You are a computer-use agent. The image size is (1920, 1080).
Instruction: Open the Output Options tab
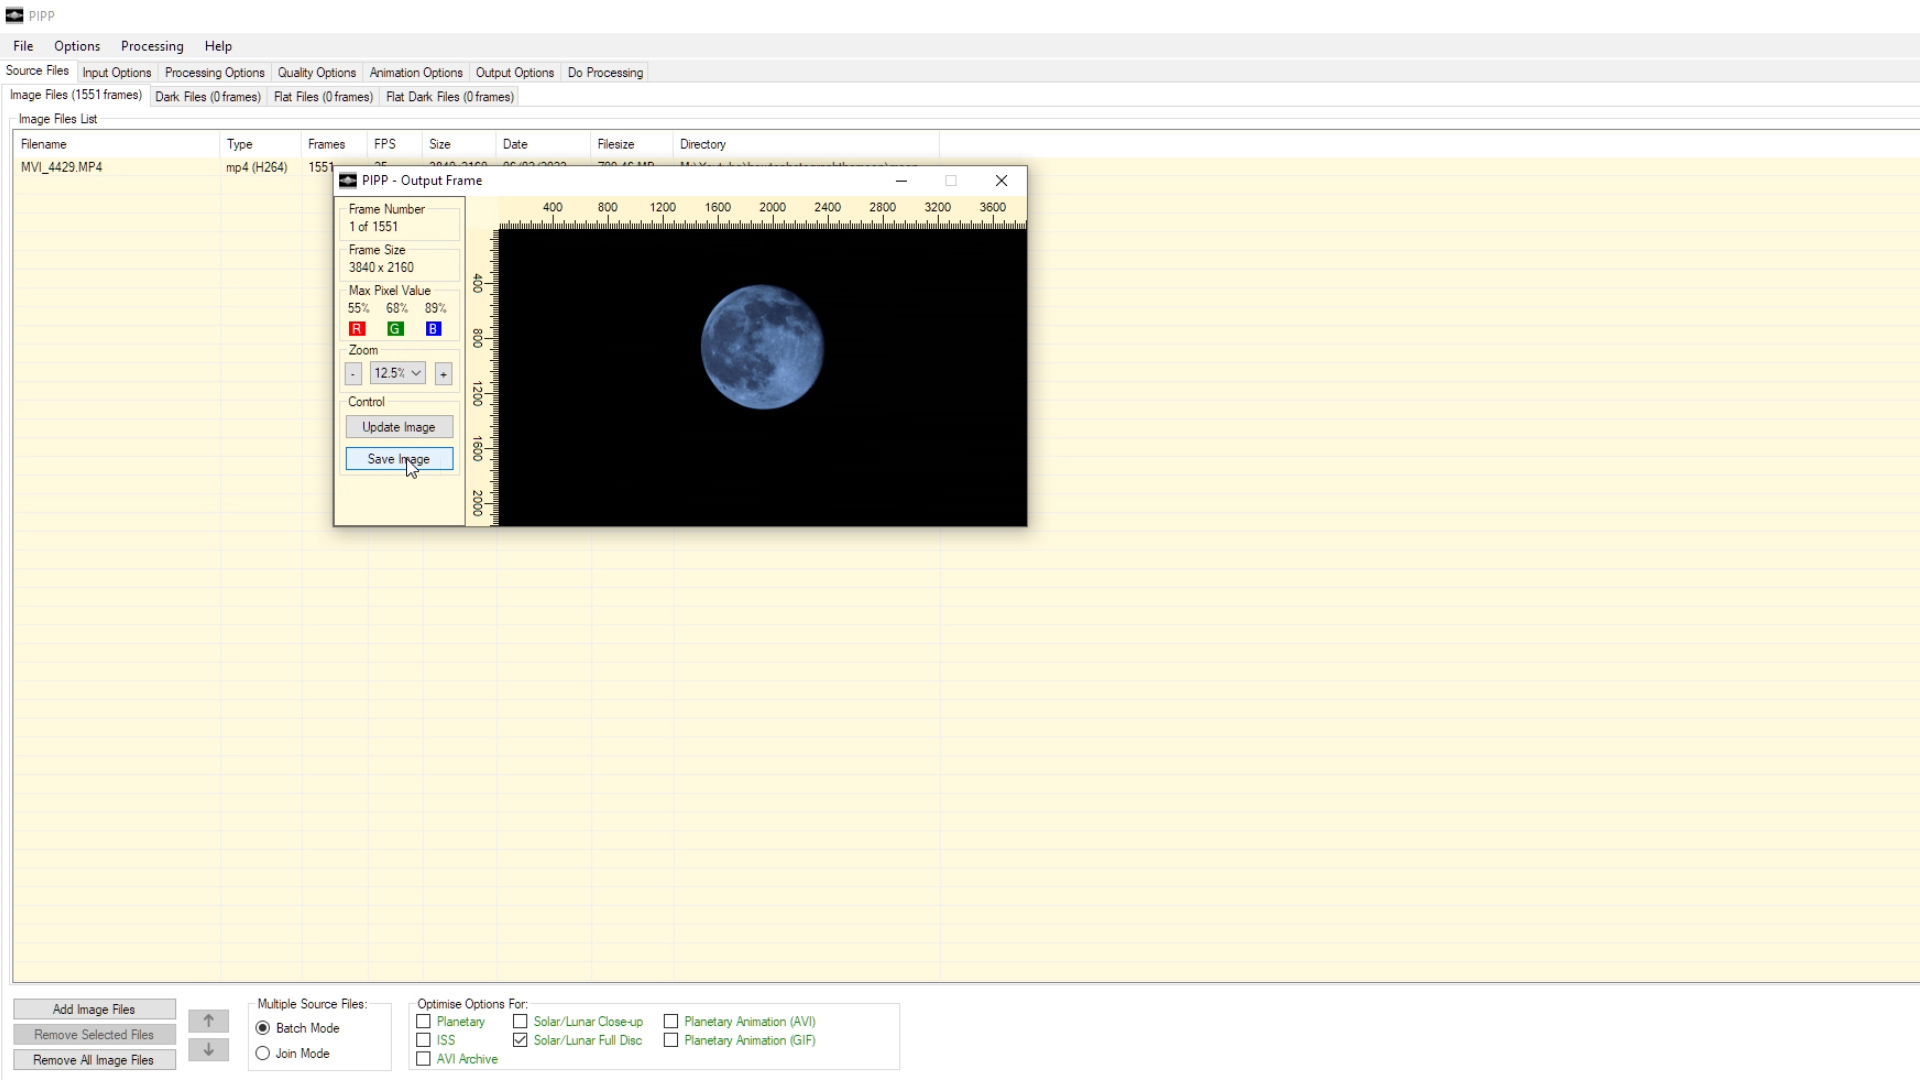[514, 72]
